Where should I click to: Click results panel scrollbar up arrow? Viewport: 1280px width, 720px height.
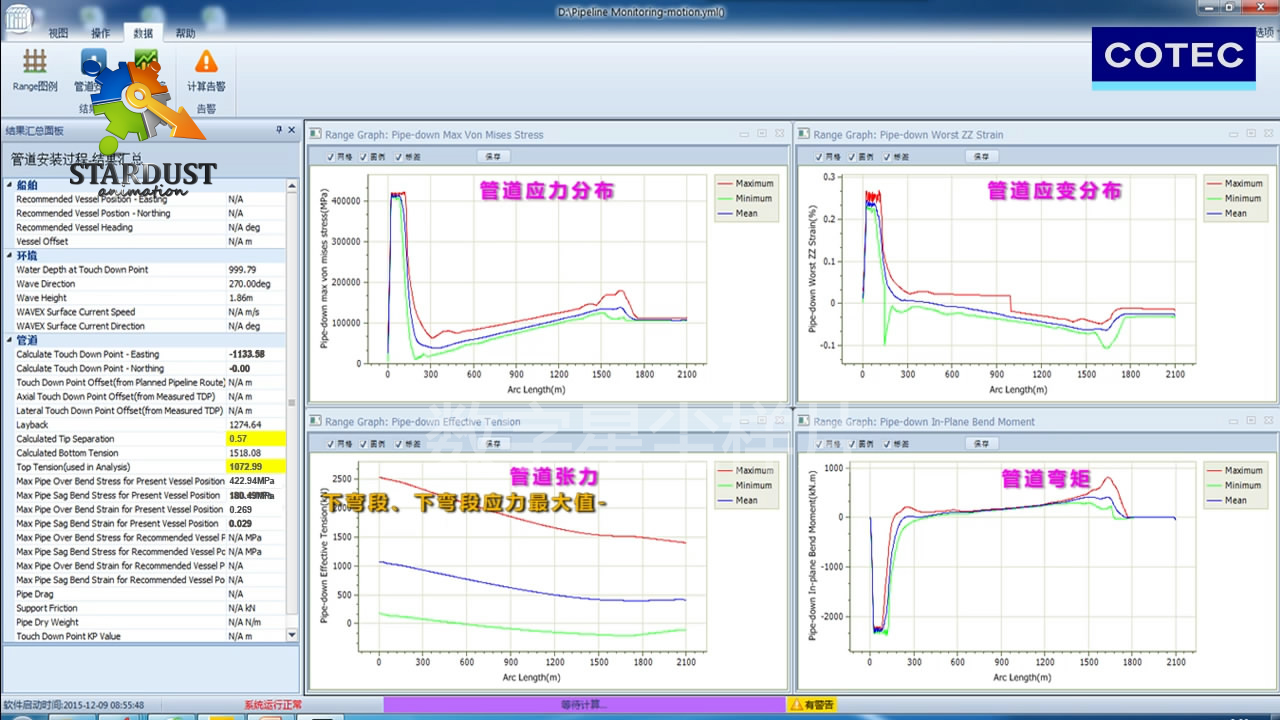pyautogui.click(x=292, y=185)
